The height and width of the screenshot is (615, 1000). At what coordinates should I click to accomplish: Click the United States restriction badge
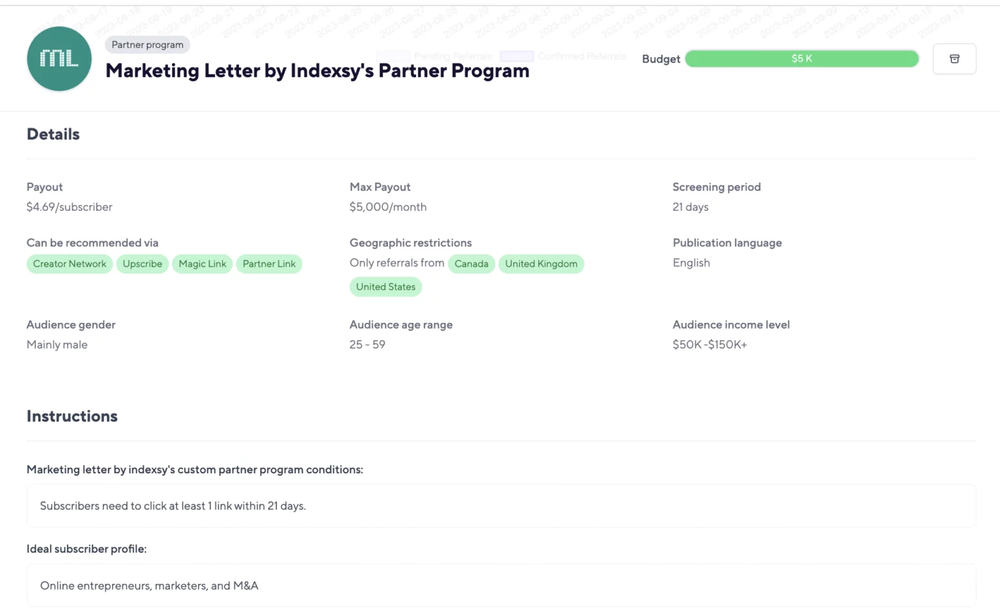point(385,286)
